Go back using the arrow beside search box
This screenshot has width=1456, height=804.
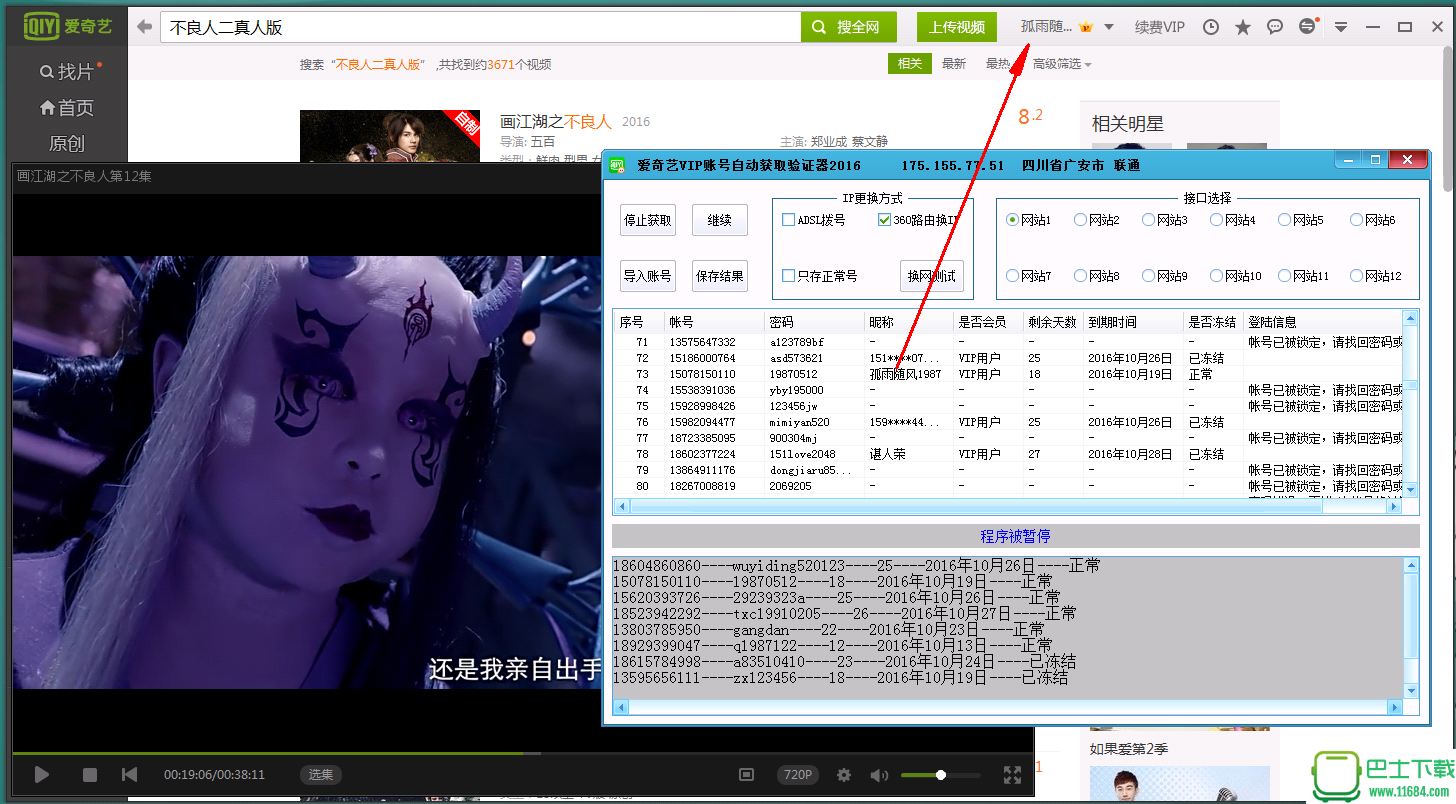coord(144,27)
